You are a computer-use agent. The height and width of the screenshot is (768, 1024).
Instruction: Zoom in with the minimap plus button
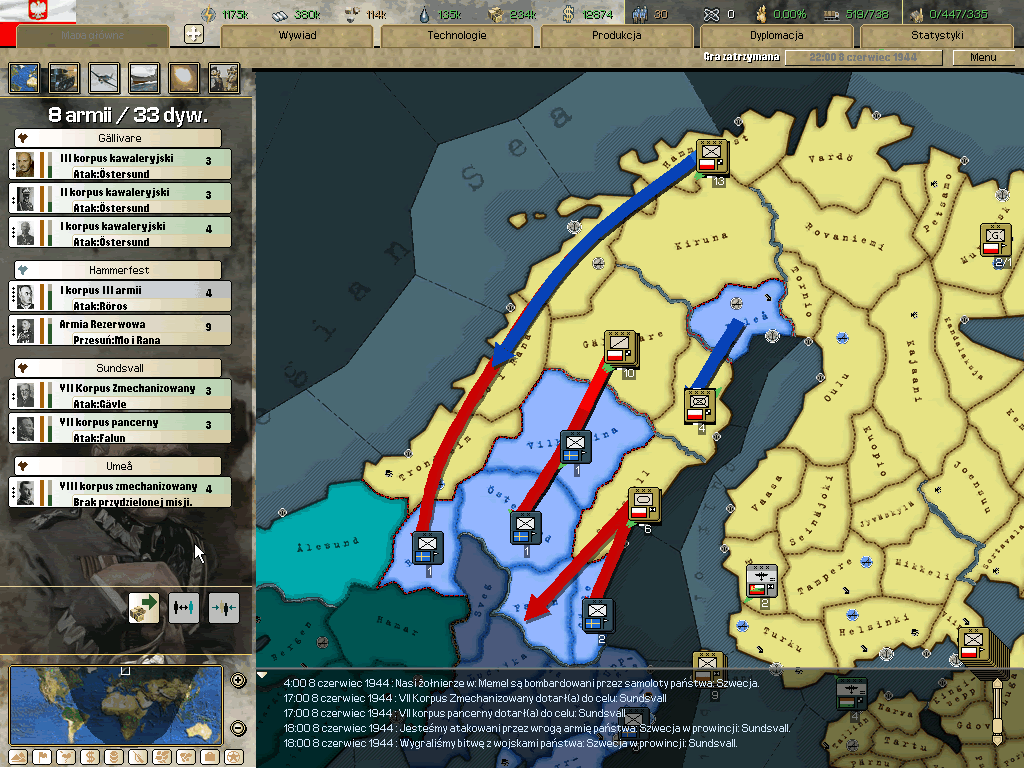[238, 681]
